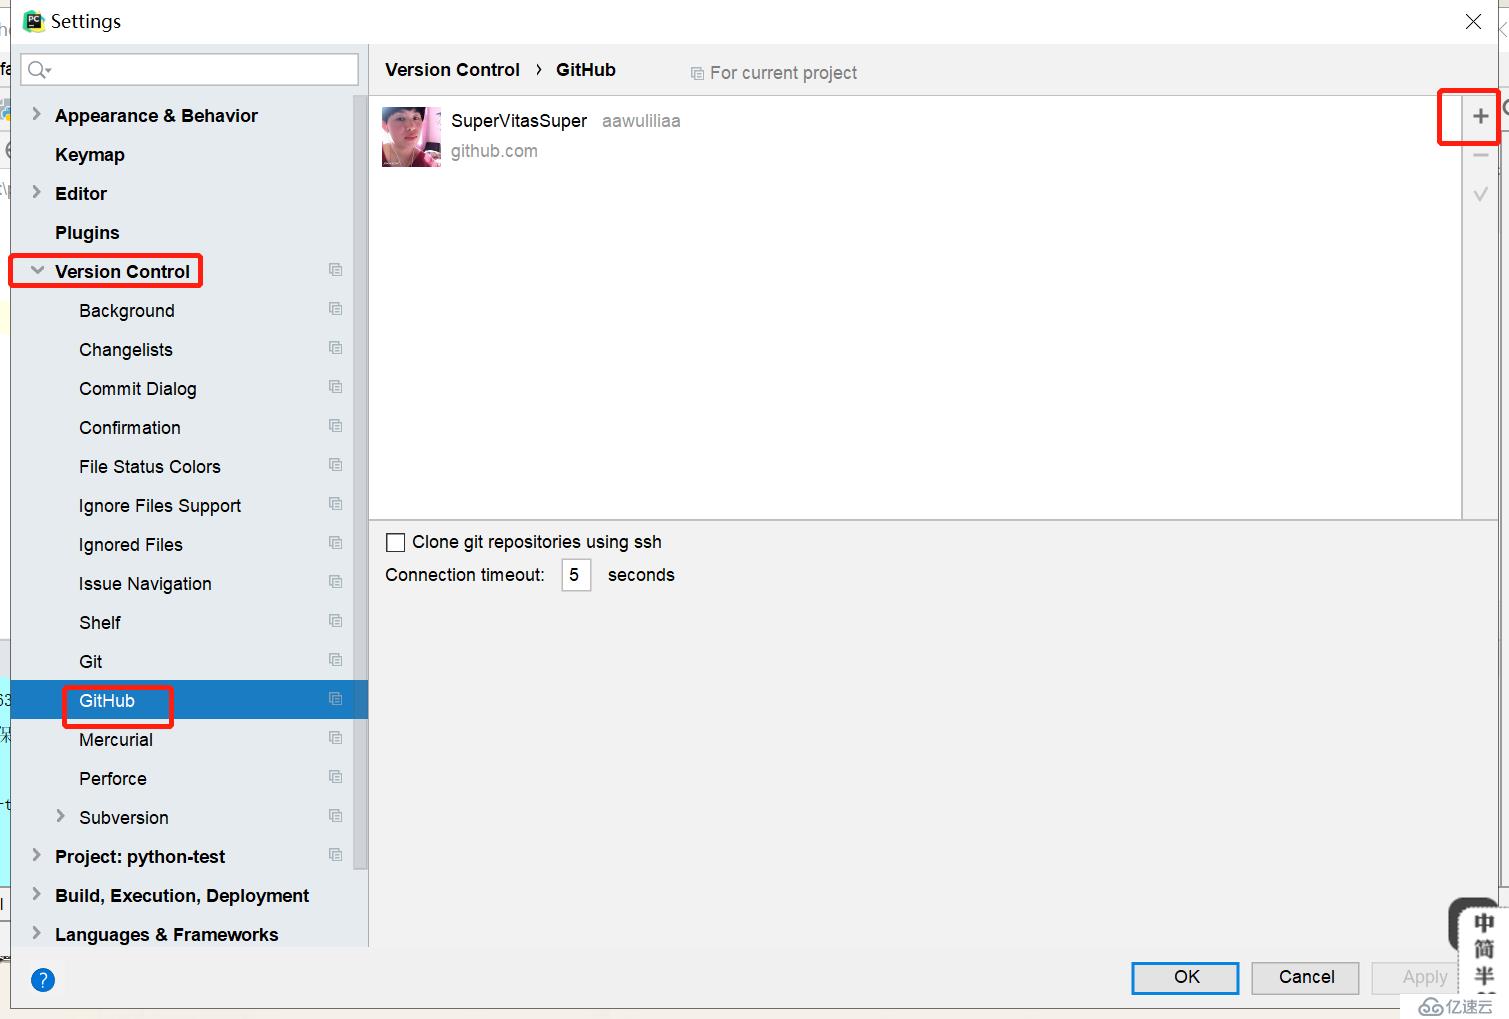This screenshot has height=1019, width=1509.
Task: Select the GitHub tree item
Action: tap(189, 700)
